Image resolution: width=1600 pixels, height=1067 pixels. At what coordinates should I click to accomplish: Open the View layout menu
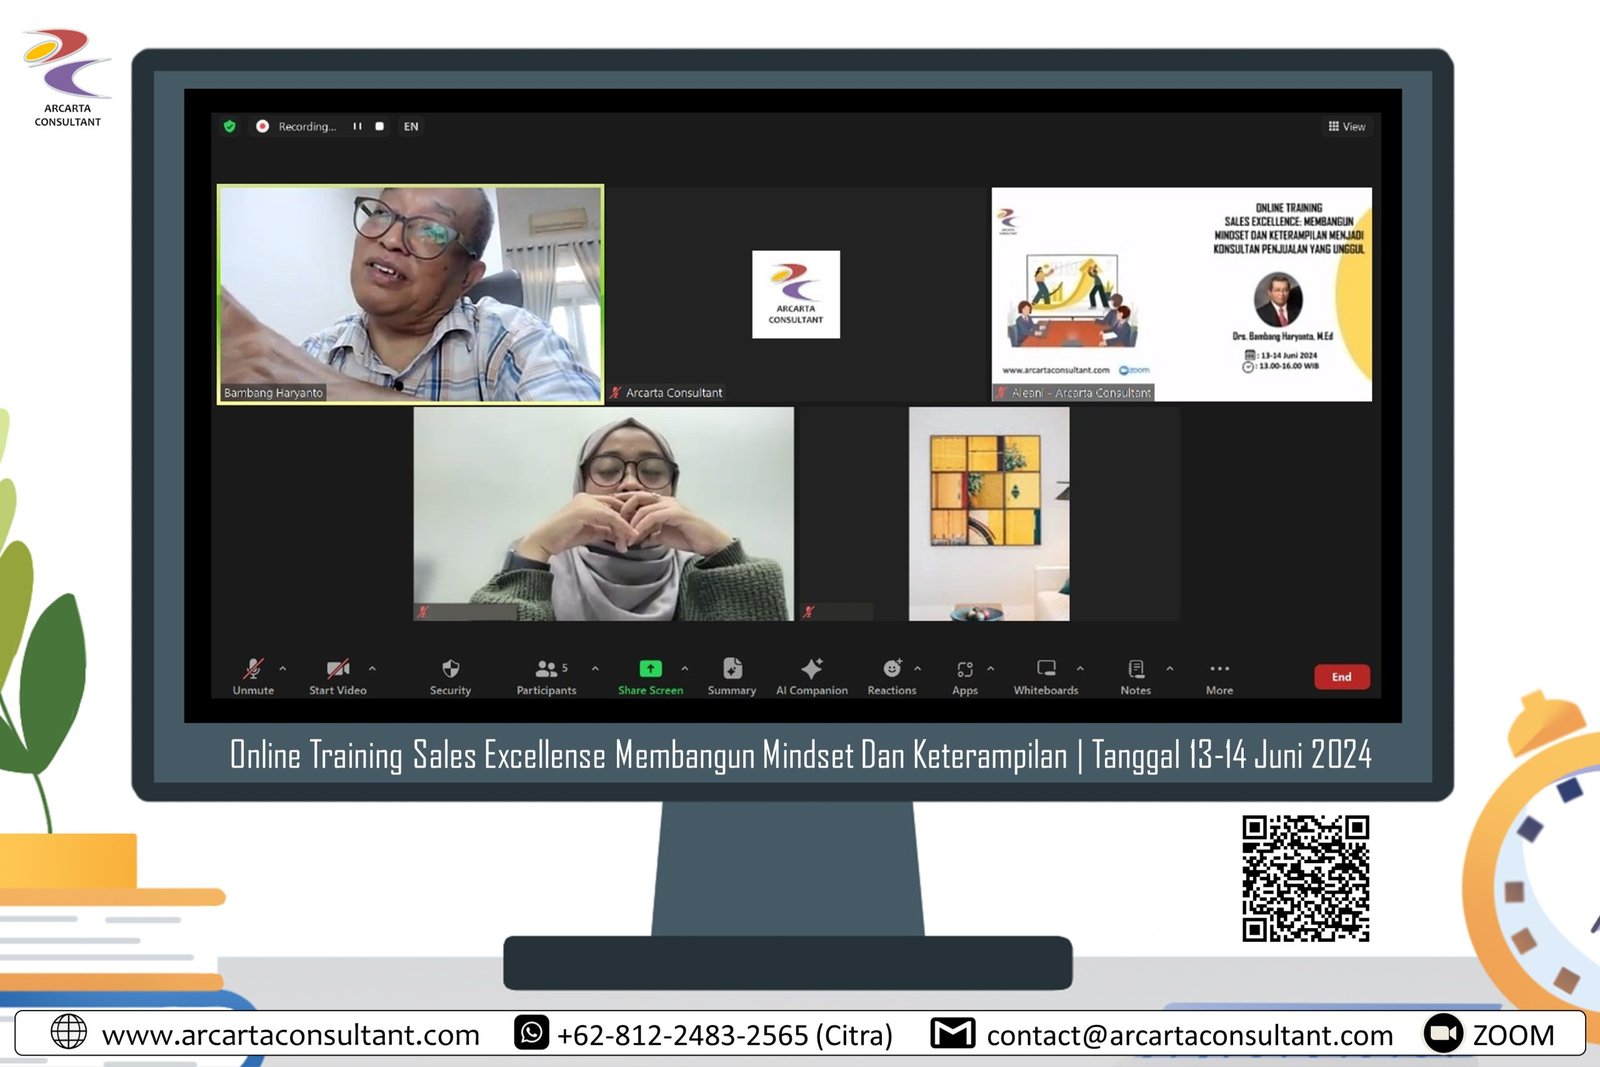1346,127
